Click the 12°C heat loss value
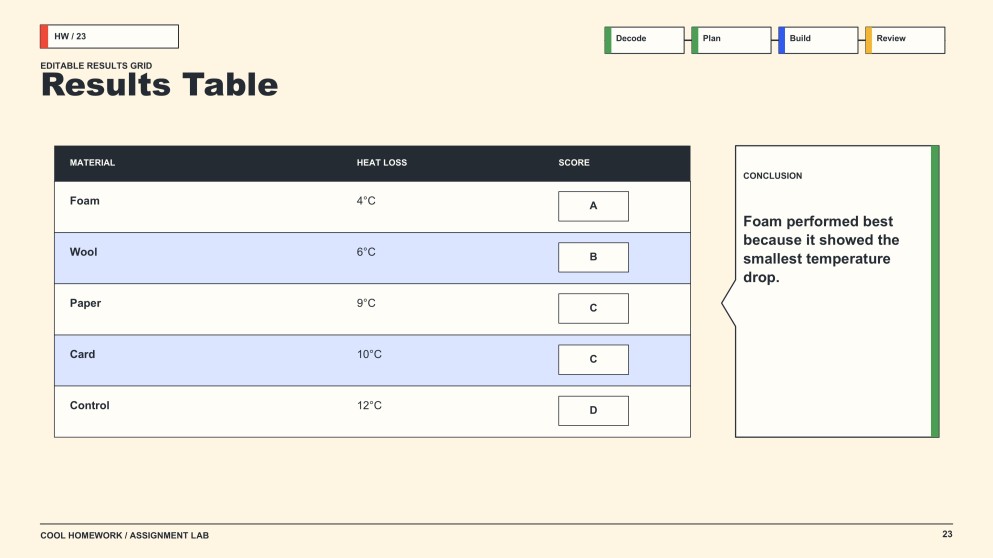The image size is (993, 558). (x=369, y=405)
